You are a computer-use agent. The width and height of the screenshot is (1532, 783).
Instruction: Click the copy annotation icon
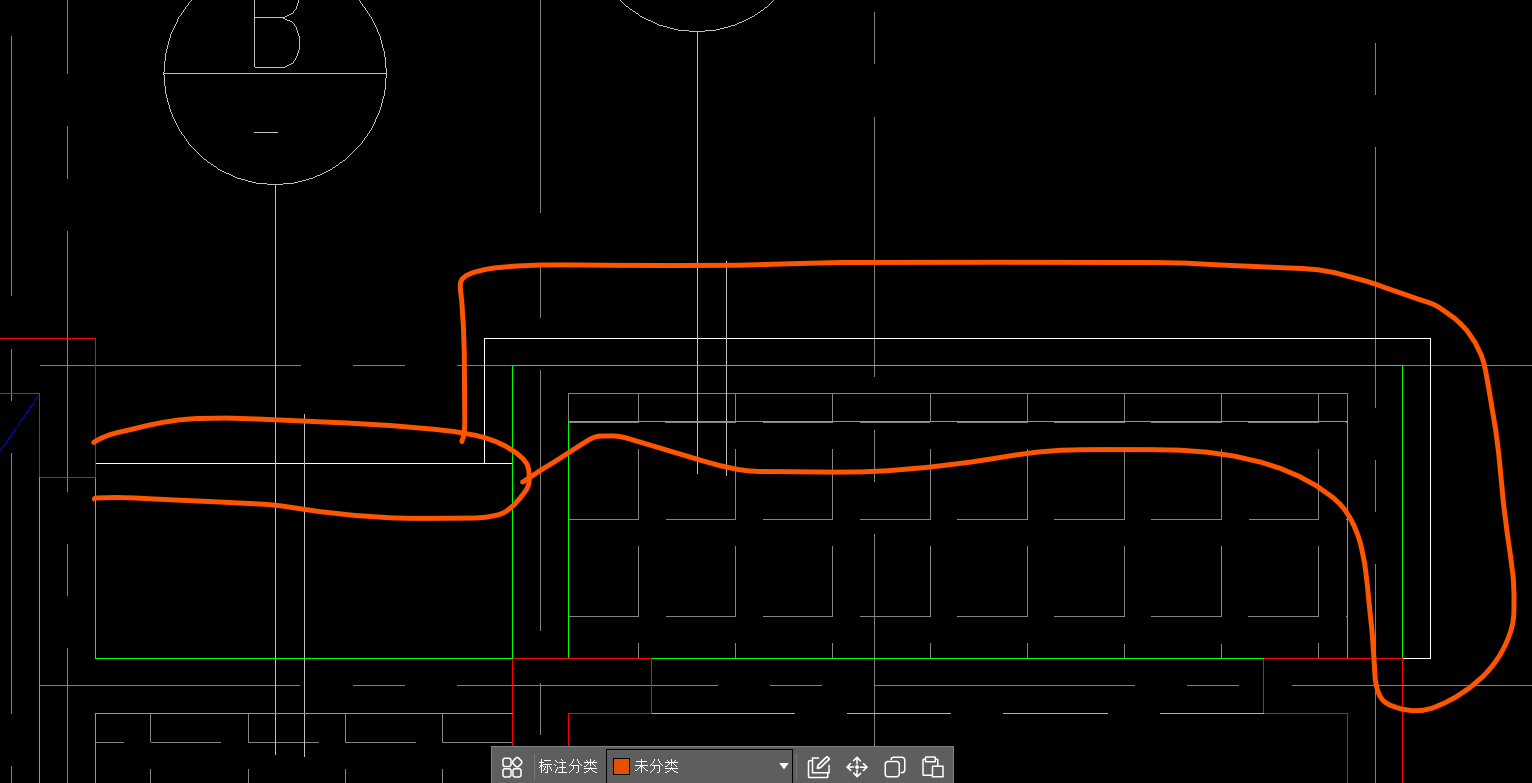tap(895, 767)
